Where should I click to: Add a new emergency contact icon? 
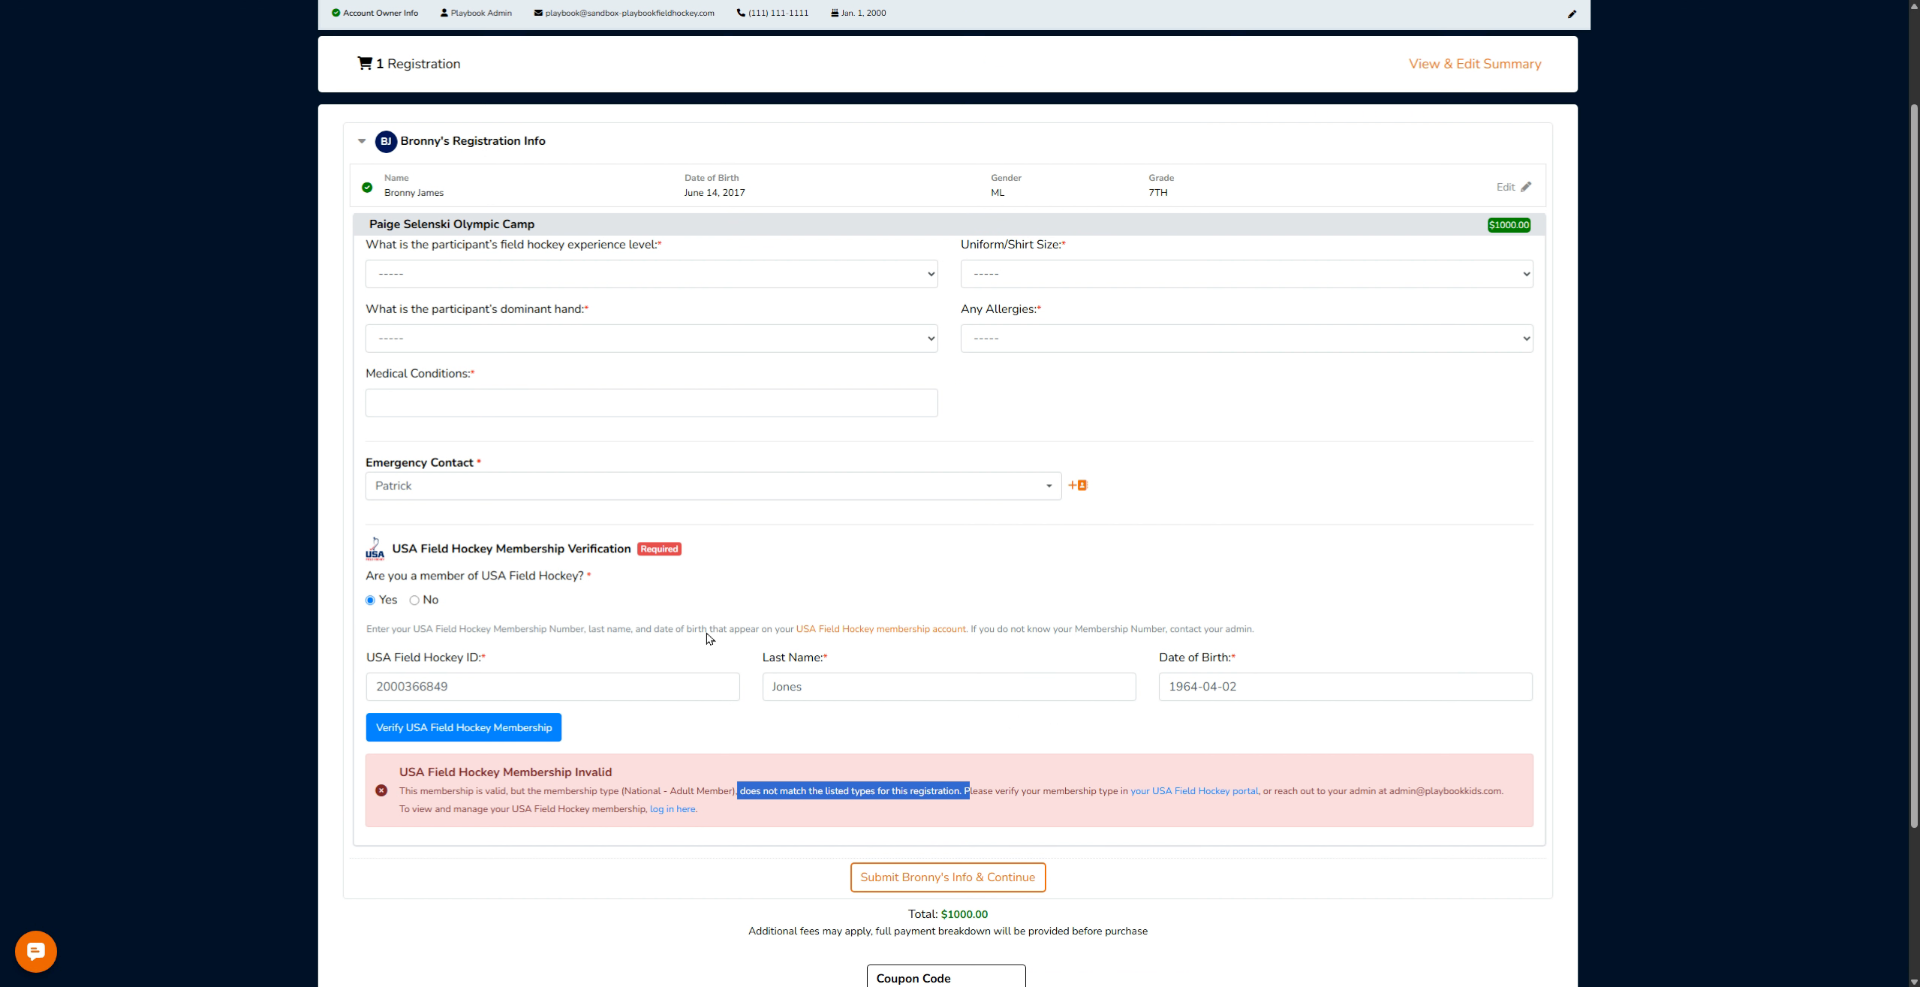pyautogui.click(x=1078, y=486)
